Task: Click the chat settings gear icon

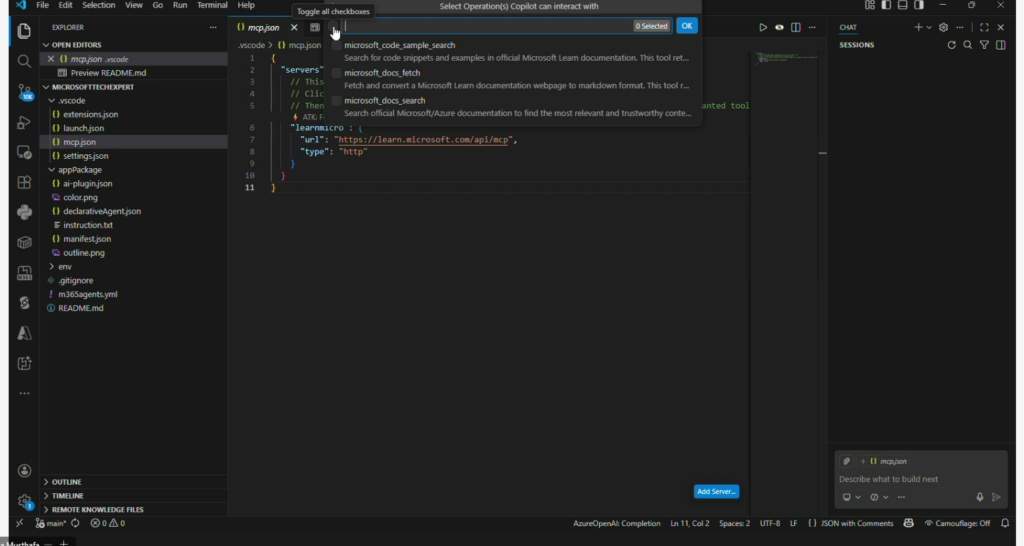Action: click(942, 27)
